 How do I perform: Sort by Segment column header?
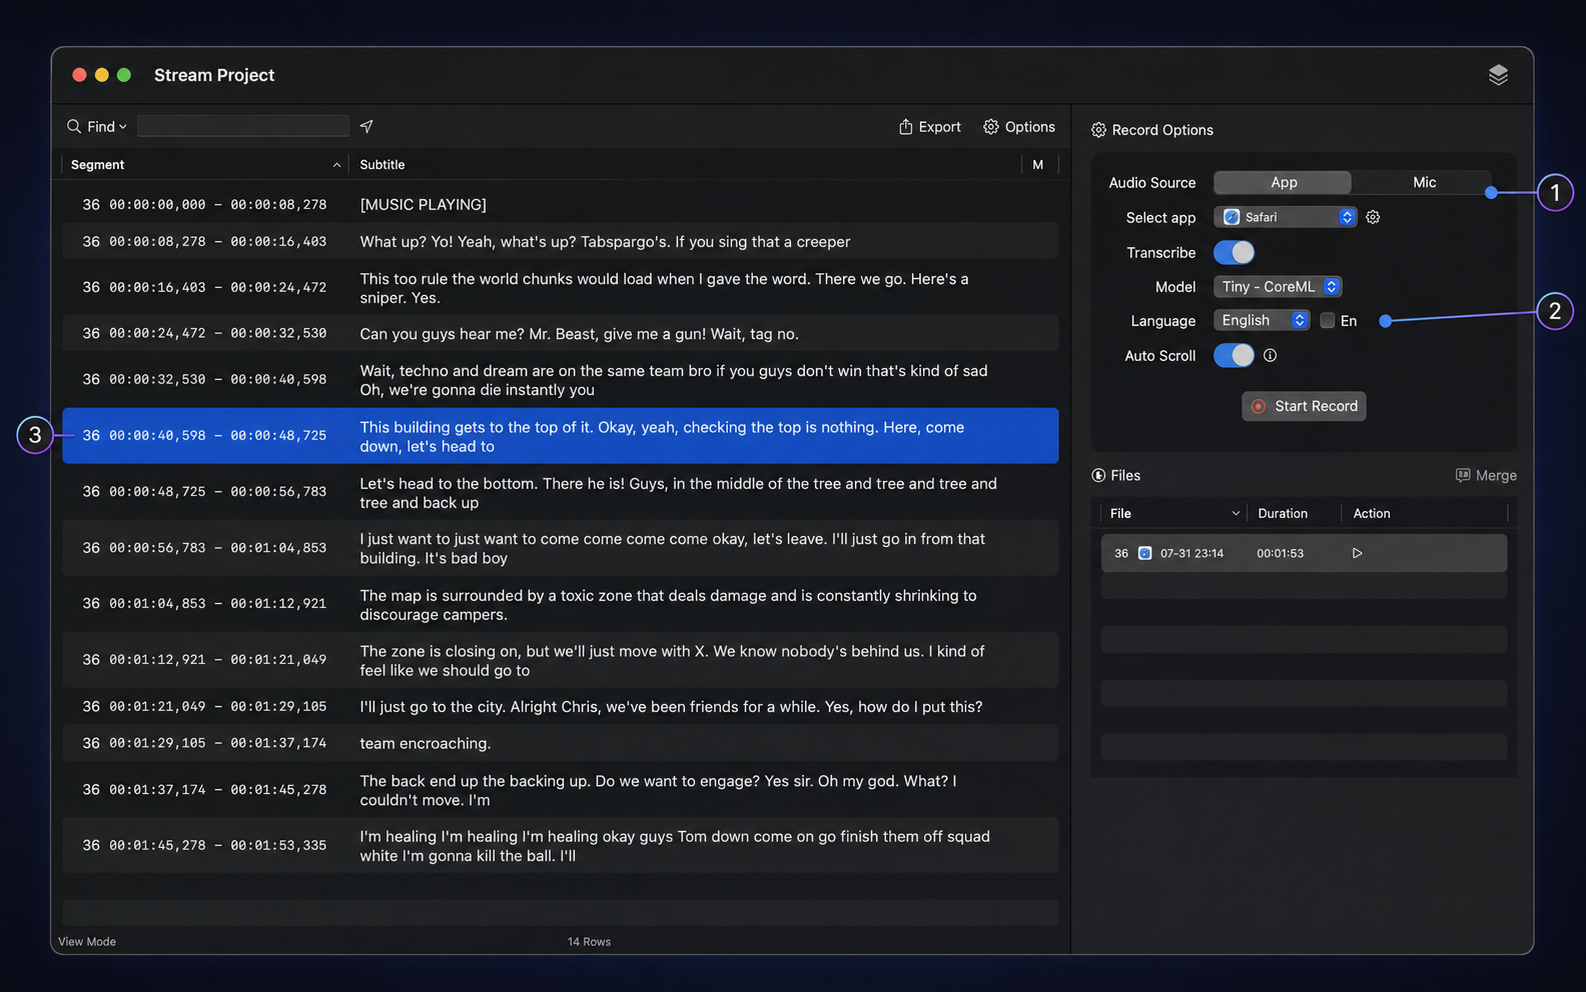click(205, 164)
